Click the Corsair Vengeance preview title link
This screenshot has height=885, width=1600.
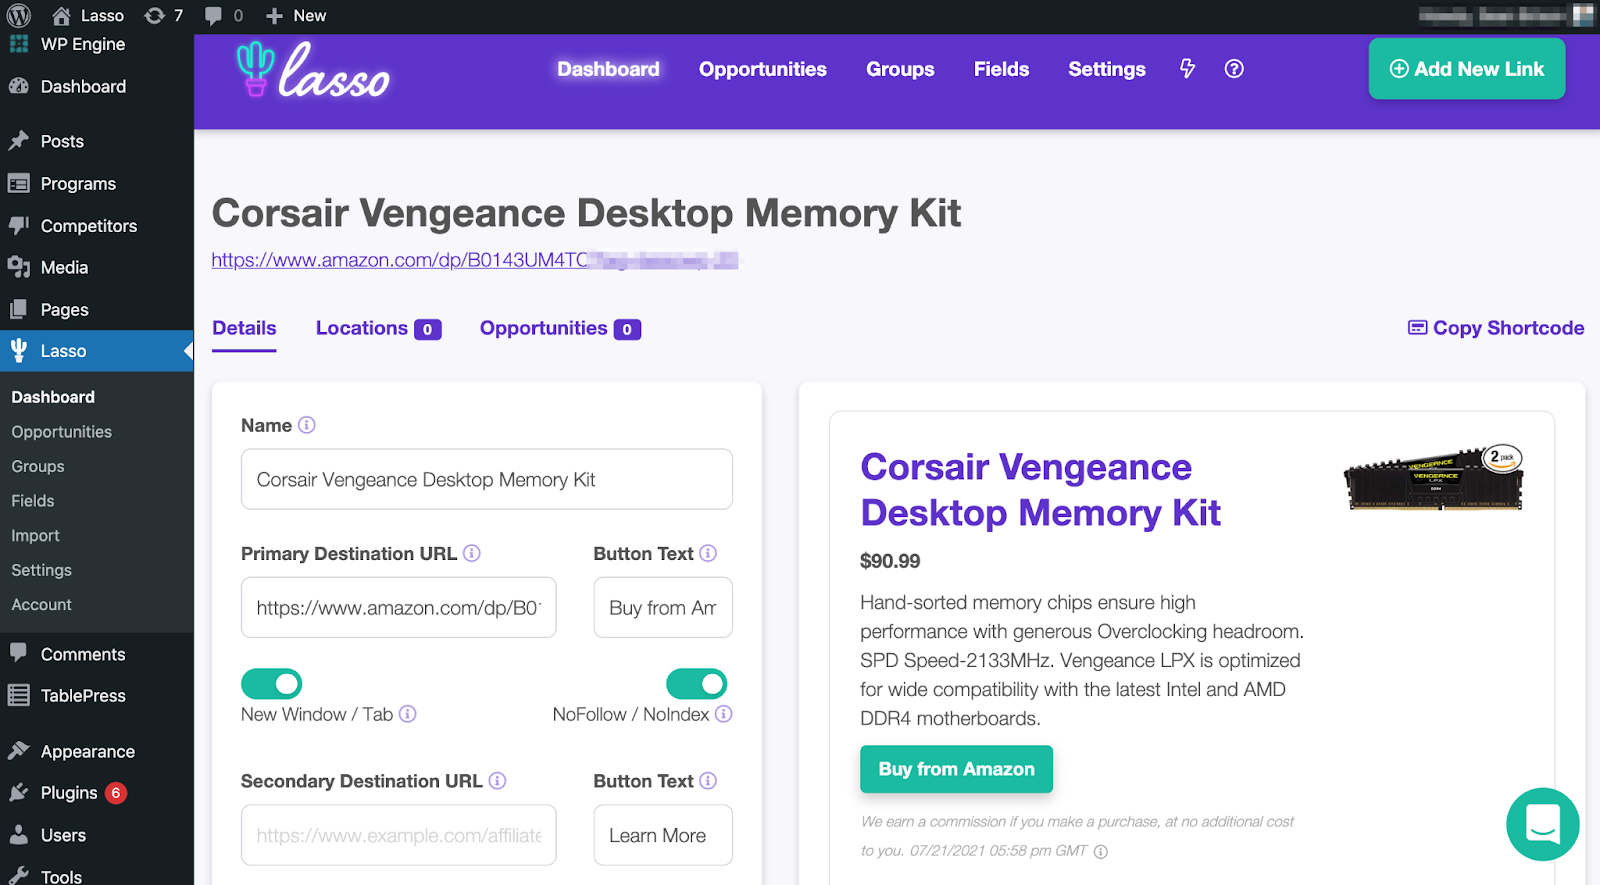coord(1040,490)
